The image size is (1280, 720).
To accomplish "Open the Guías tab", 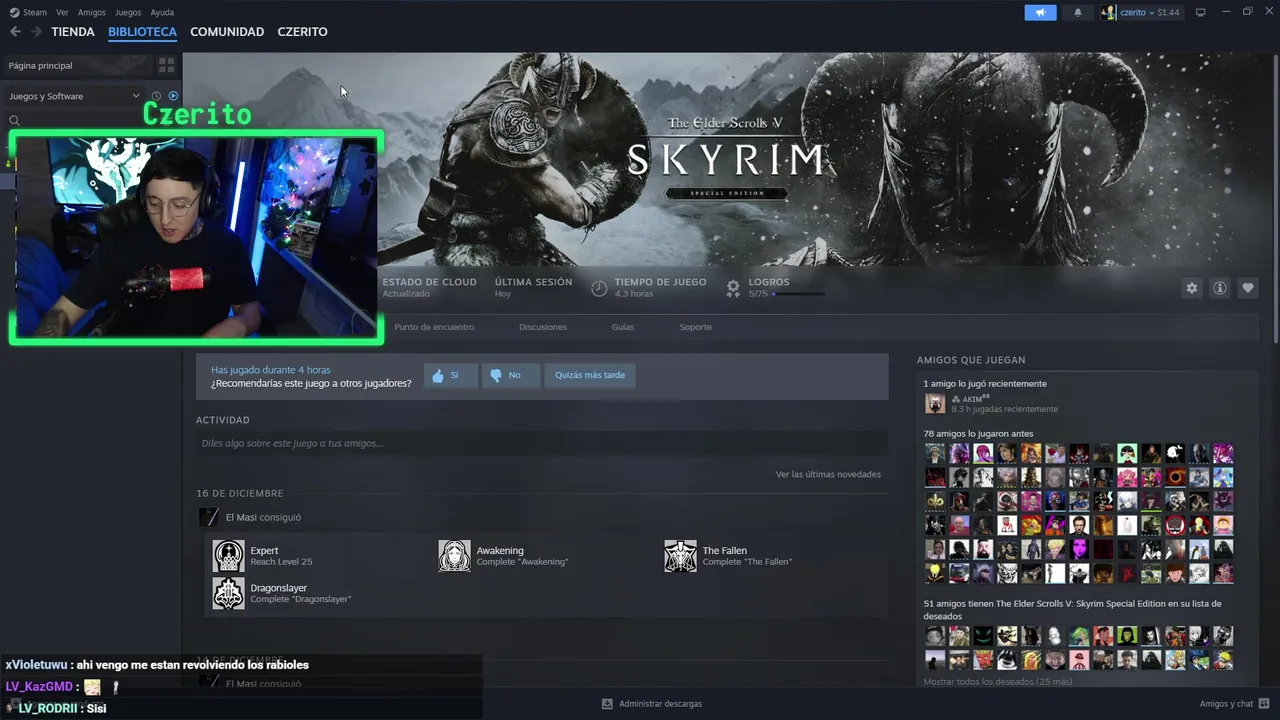I will [x=623, y=327].
